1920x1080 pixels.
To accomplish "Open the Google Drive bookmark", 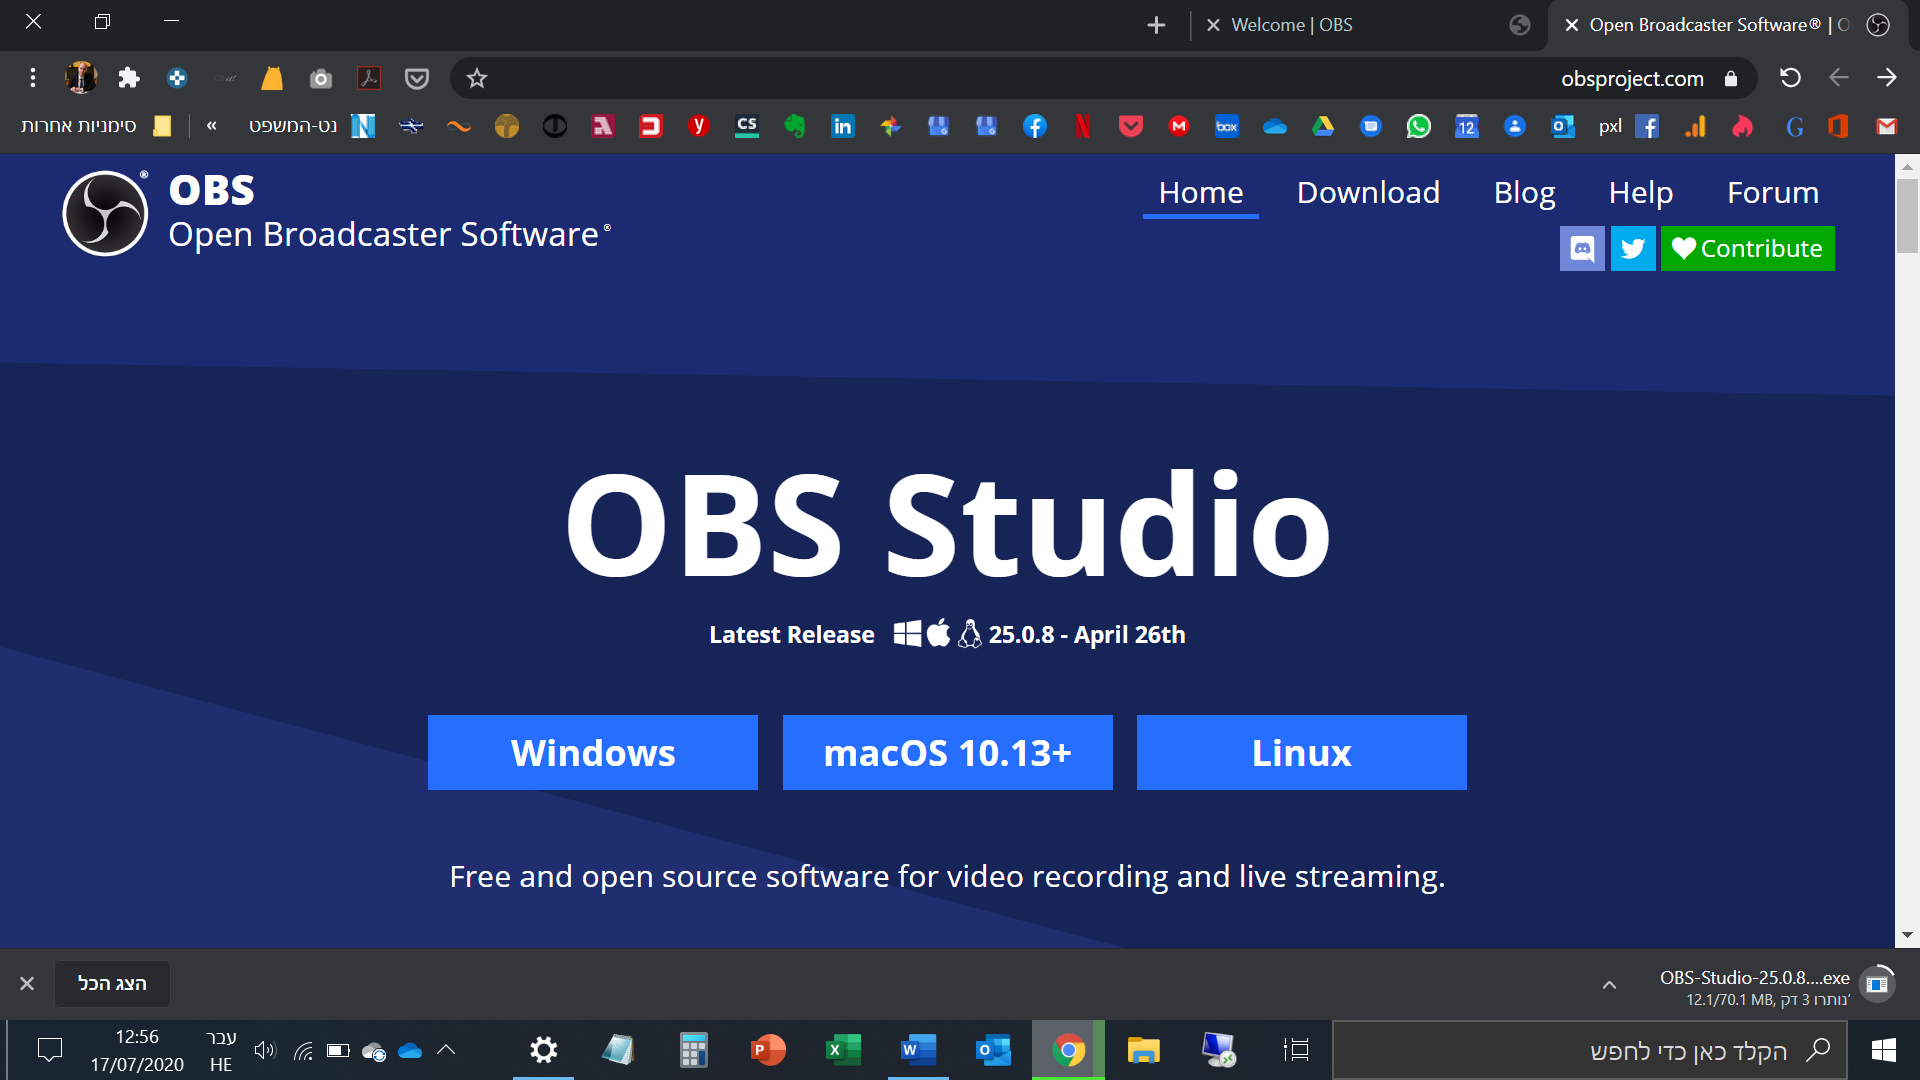I will tap(1323, 126).
